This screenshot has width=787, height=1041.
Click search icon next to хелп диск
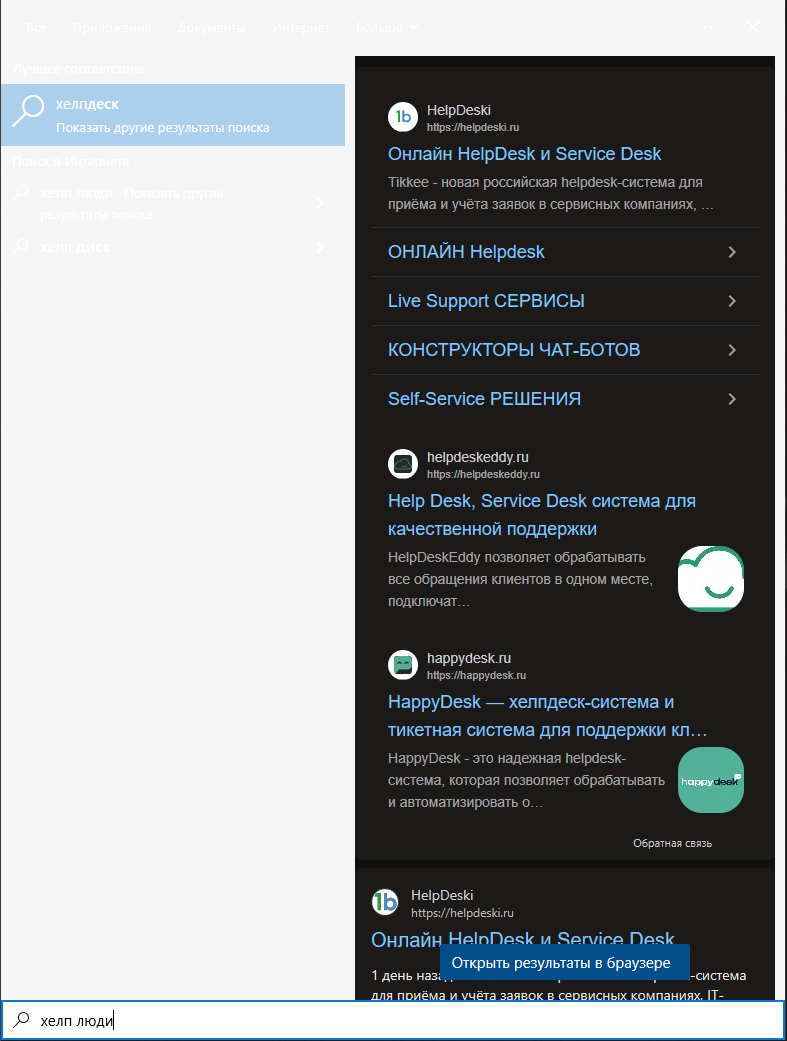pos(21,246)
